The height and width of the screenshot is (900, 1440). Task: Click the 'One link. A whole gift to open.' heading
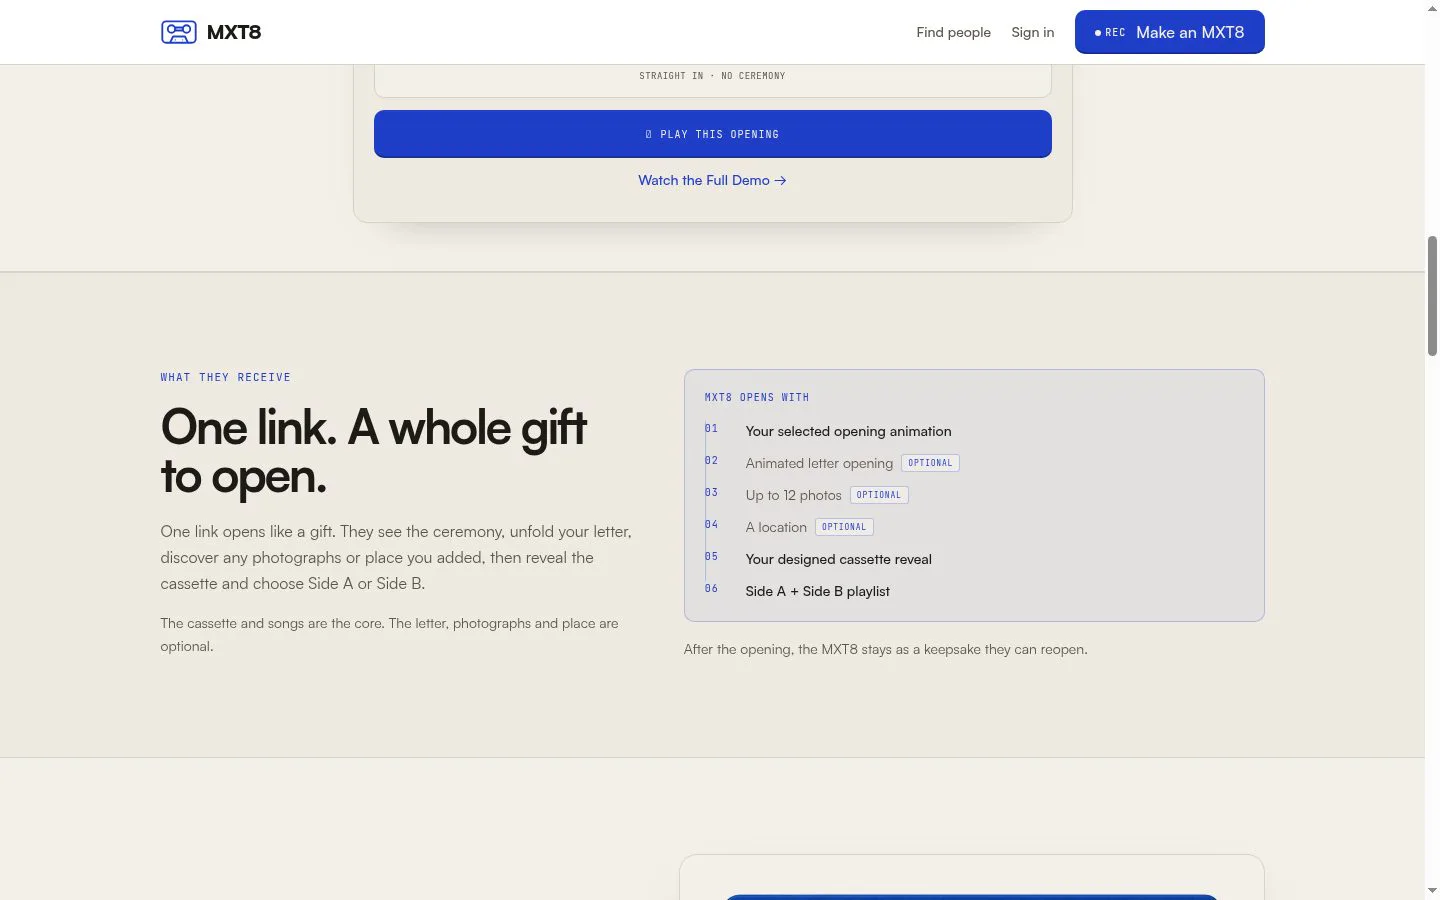coord(374,452)
